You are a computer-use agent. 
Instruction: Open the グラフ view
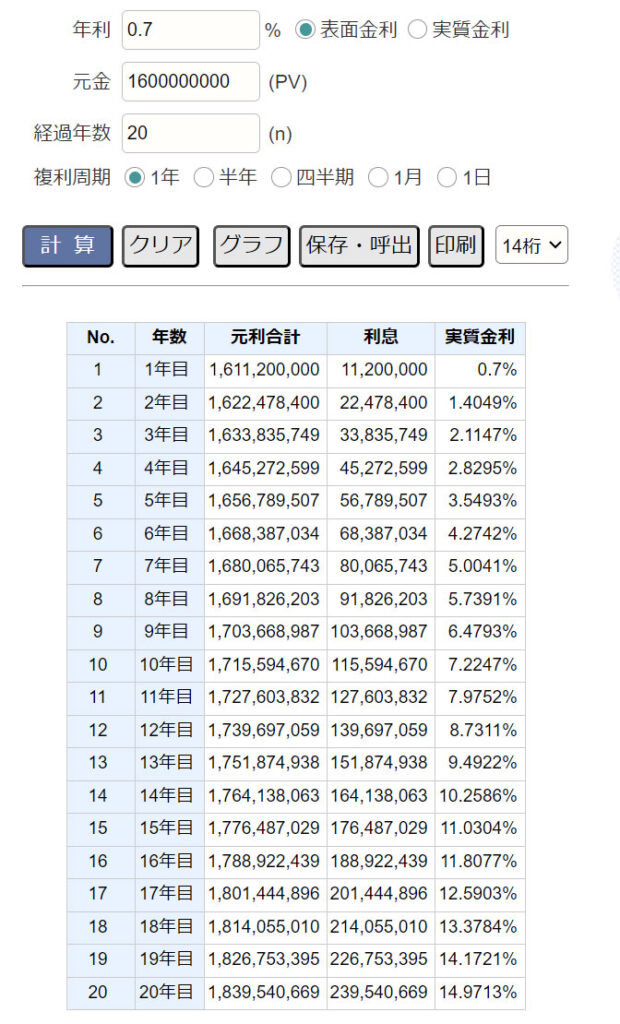(x=252, y=246)
